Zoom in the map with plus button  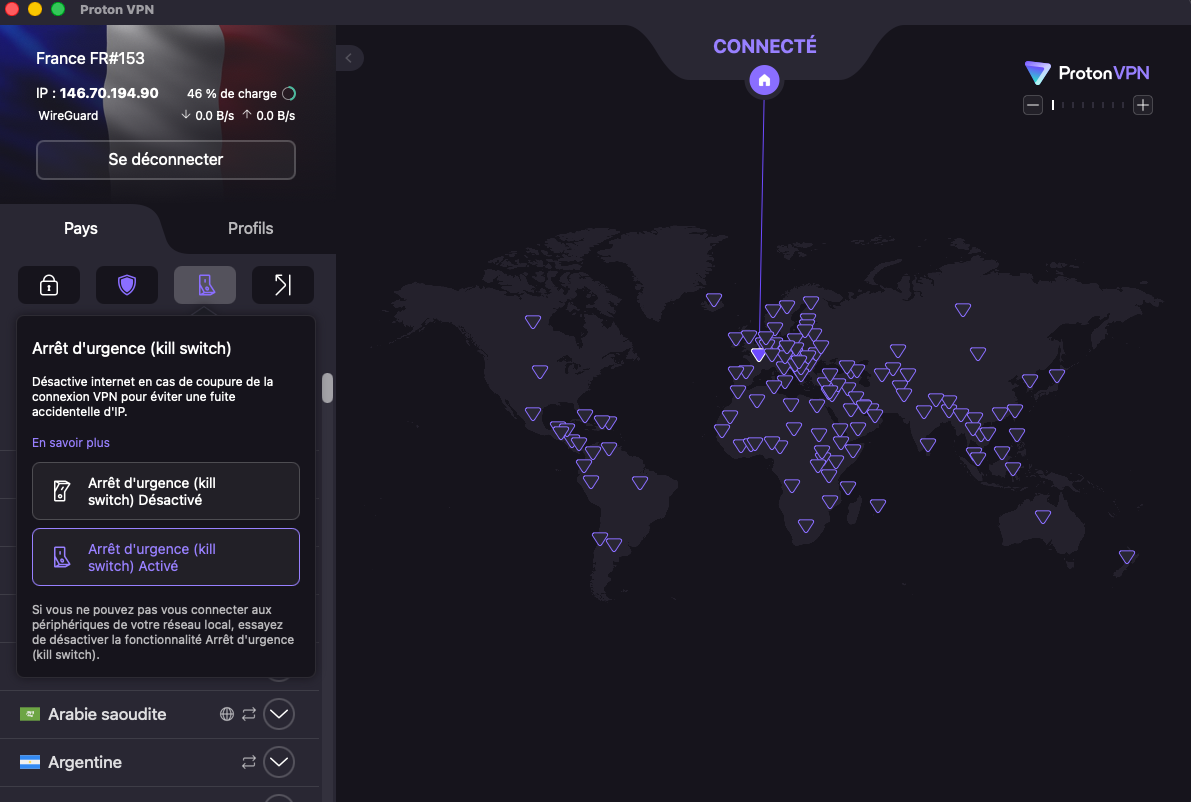point(1143,105)
